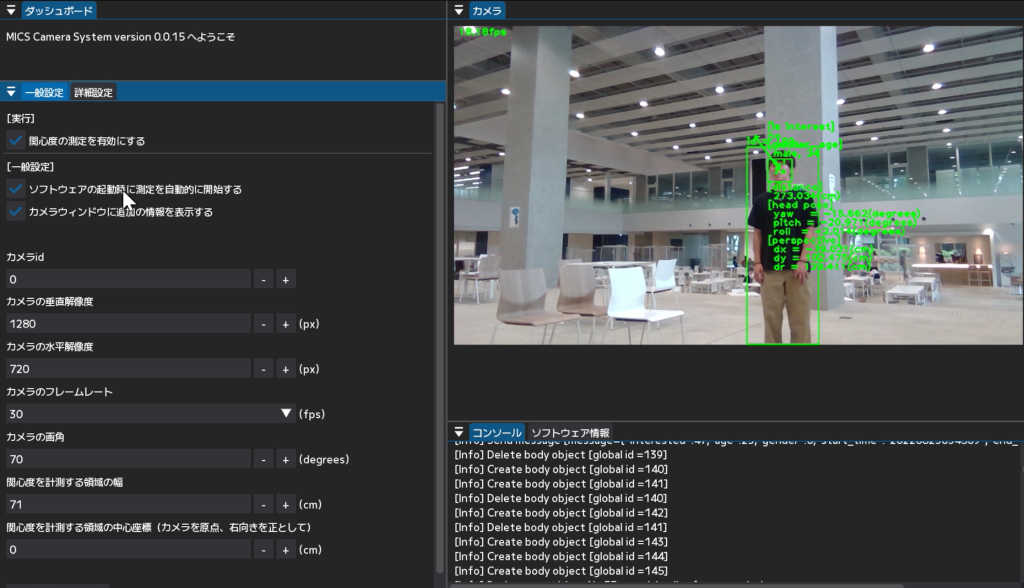Click the 中心座標 input field
The height and width of the screenshot is (588, 1024).
point(128,549)
